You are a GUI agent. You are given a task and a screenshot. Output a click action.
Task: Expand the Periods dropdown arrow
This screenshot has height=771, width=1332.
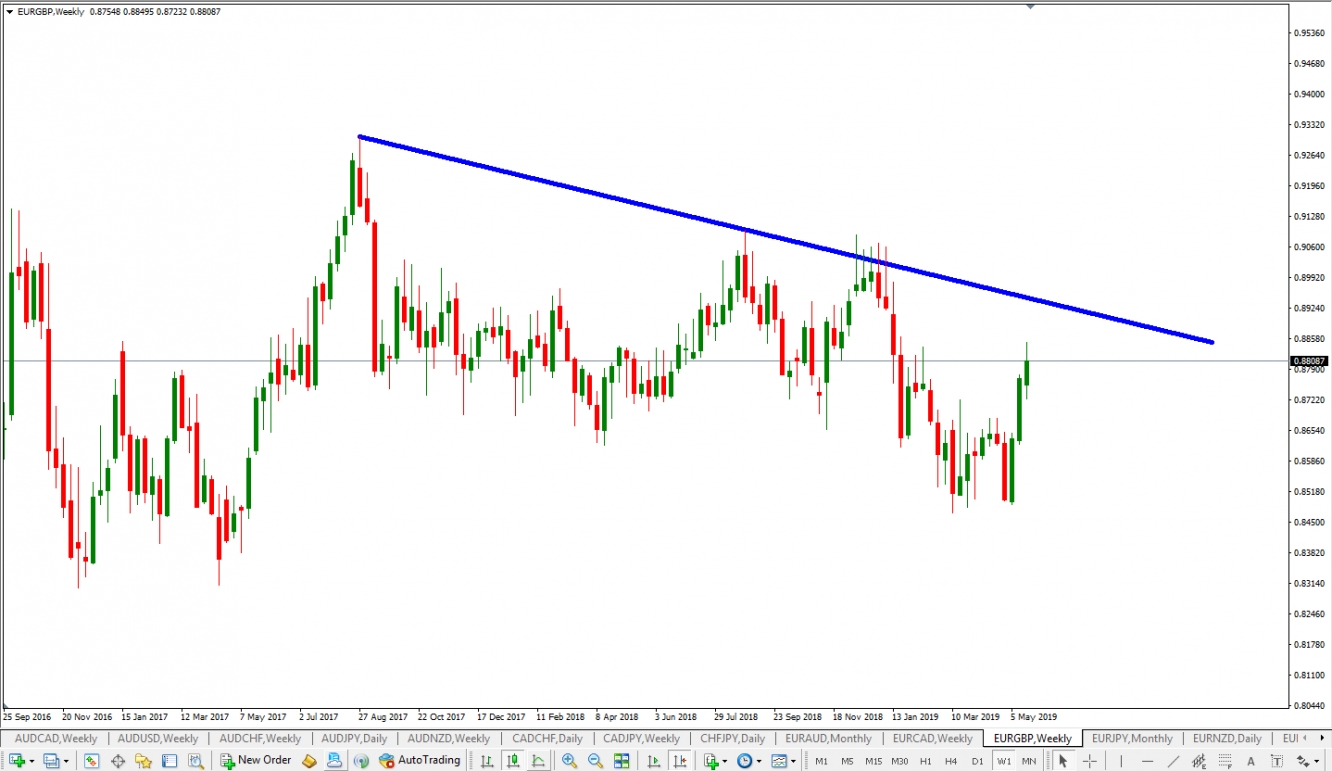coord(759,762)
